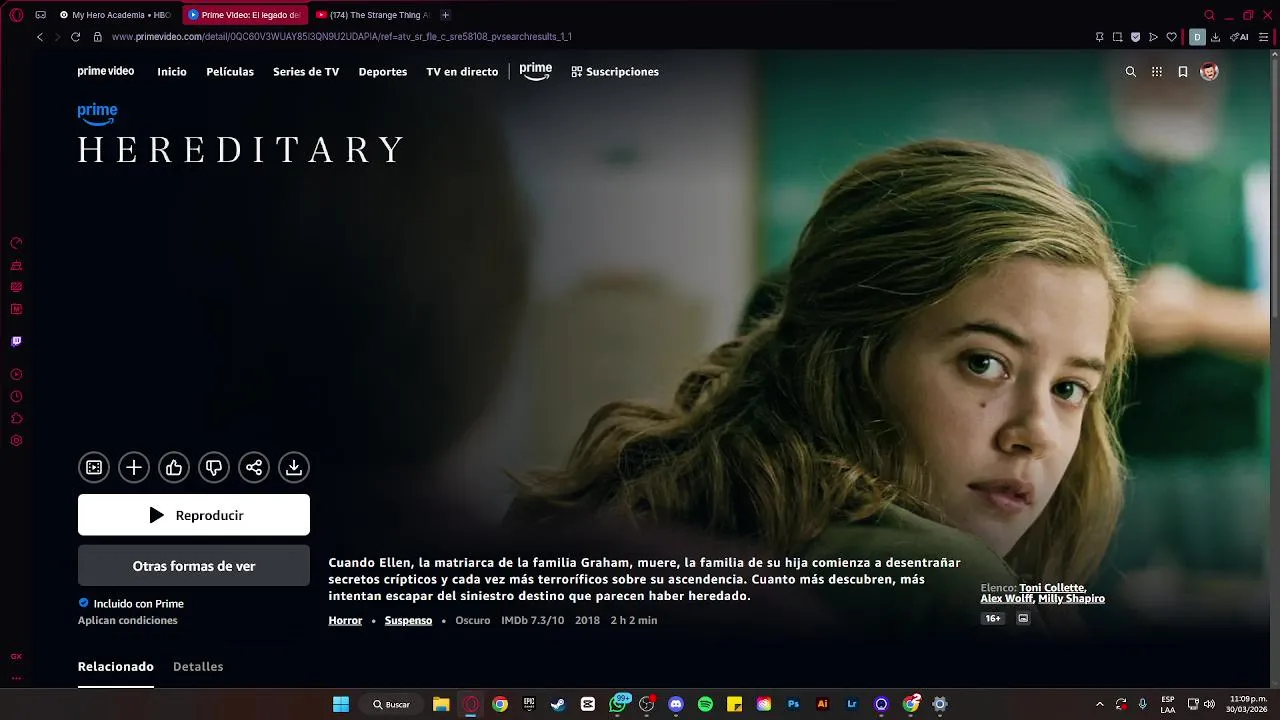Image resolution: width=1280 pixels, height=720 pixels.
Task: Click the download icon next to share
Action: point(294,467)
